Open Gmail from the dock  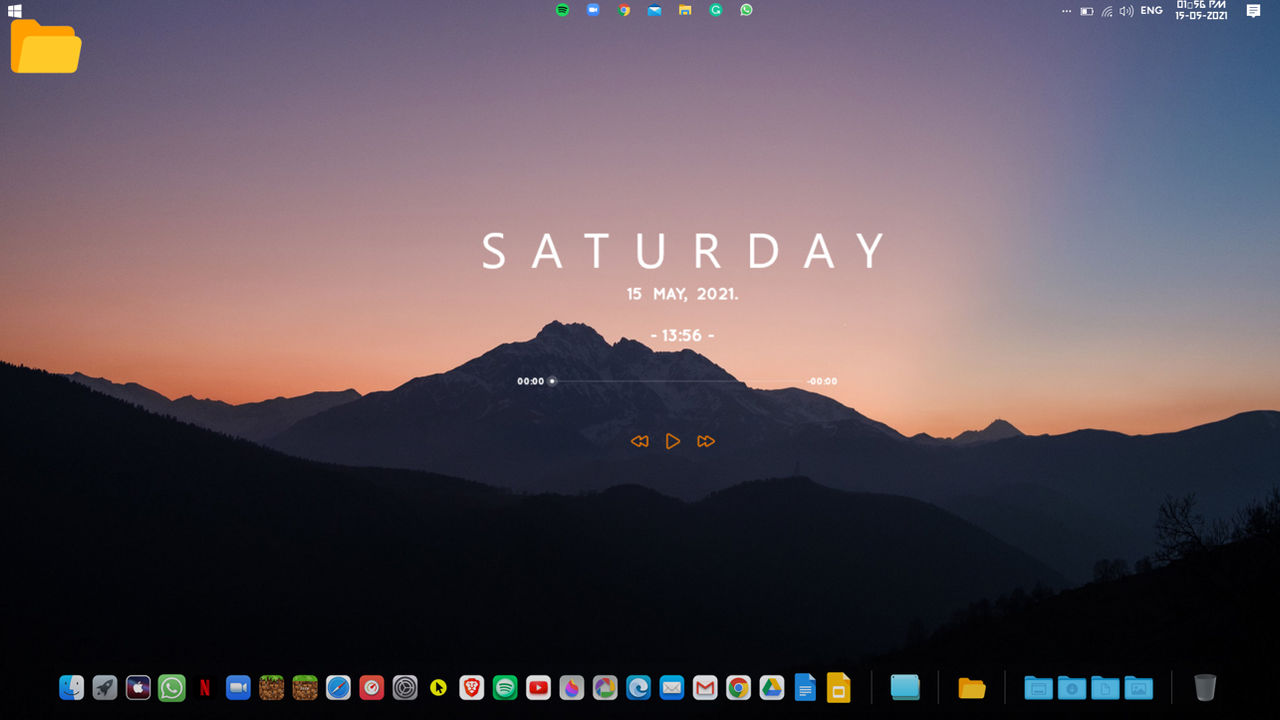[705, 687]
